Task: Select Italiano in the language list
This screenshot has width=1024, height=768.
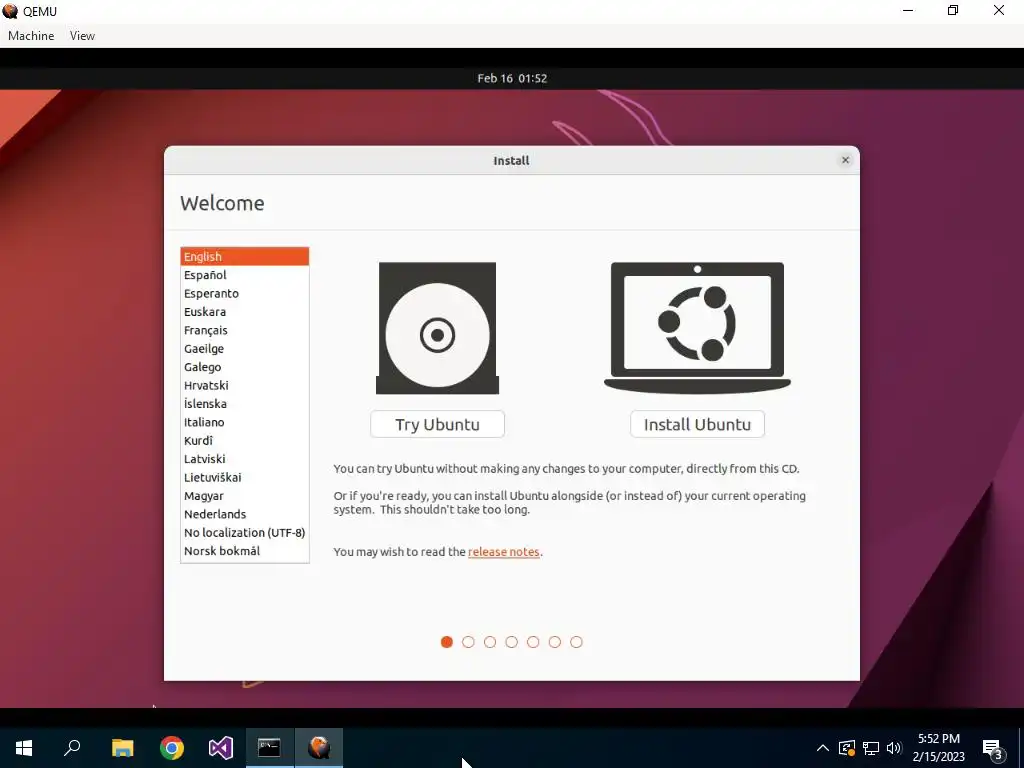Action: pyautogui.click(x=245, y=422)
